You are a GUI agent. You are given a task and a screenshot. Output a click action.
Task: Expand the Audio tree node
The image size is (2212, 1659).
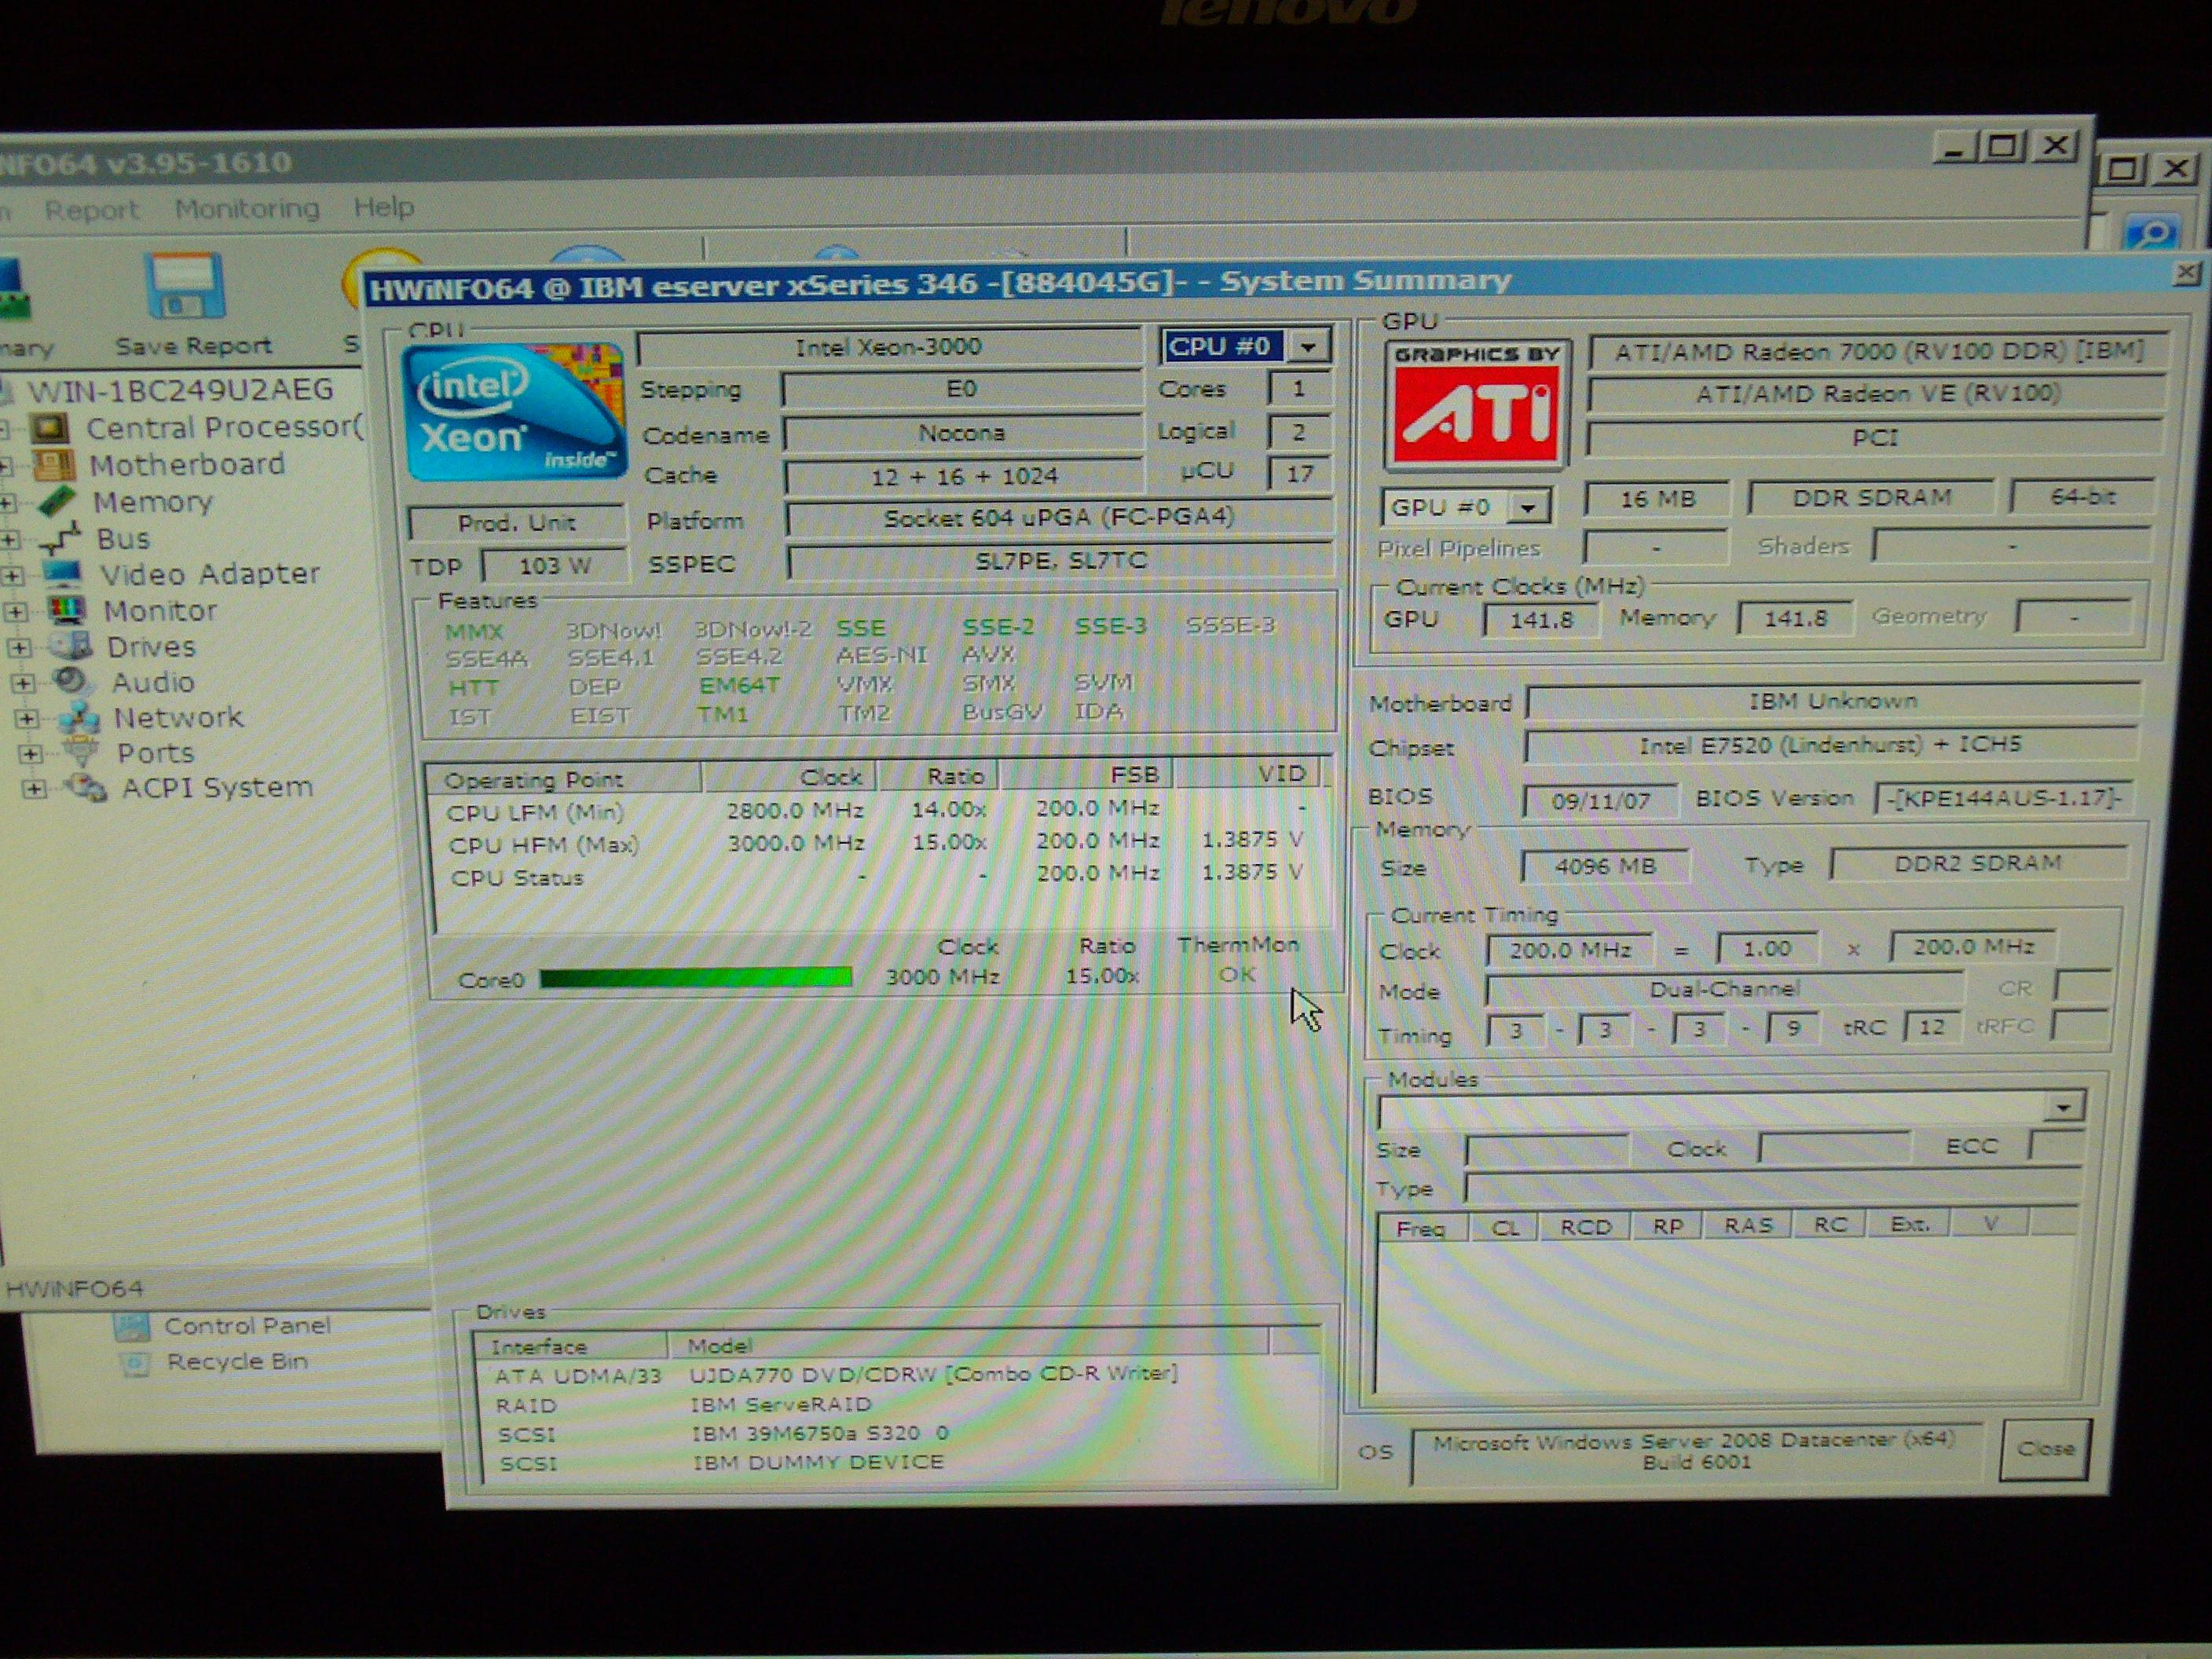[22, 683]
